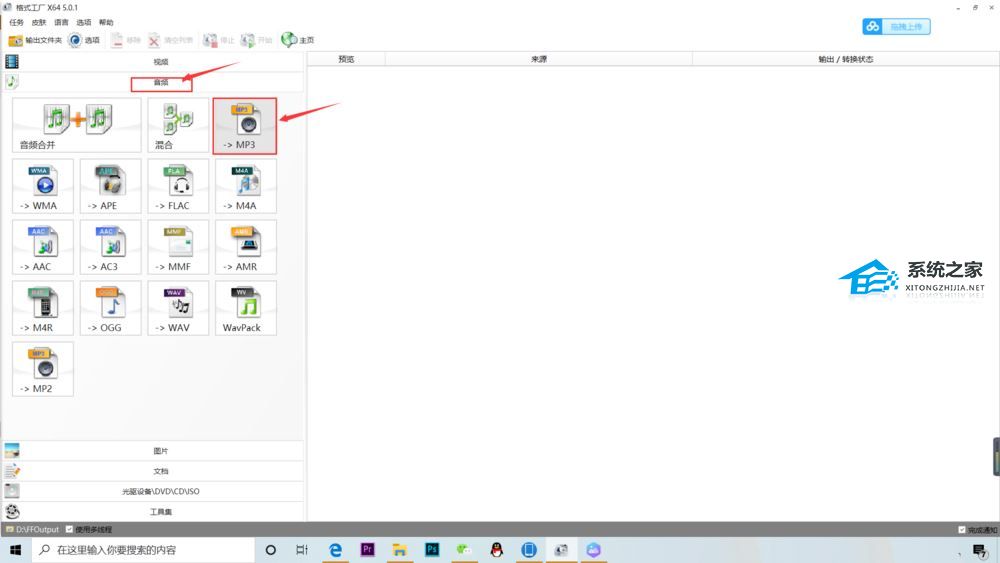Open the -> AAC converter
1000x563 pixels.
coord(43,247)
